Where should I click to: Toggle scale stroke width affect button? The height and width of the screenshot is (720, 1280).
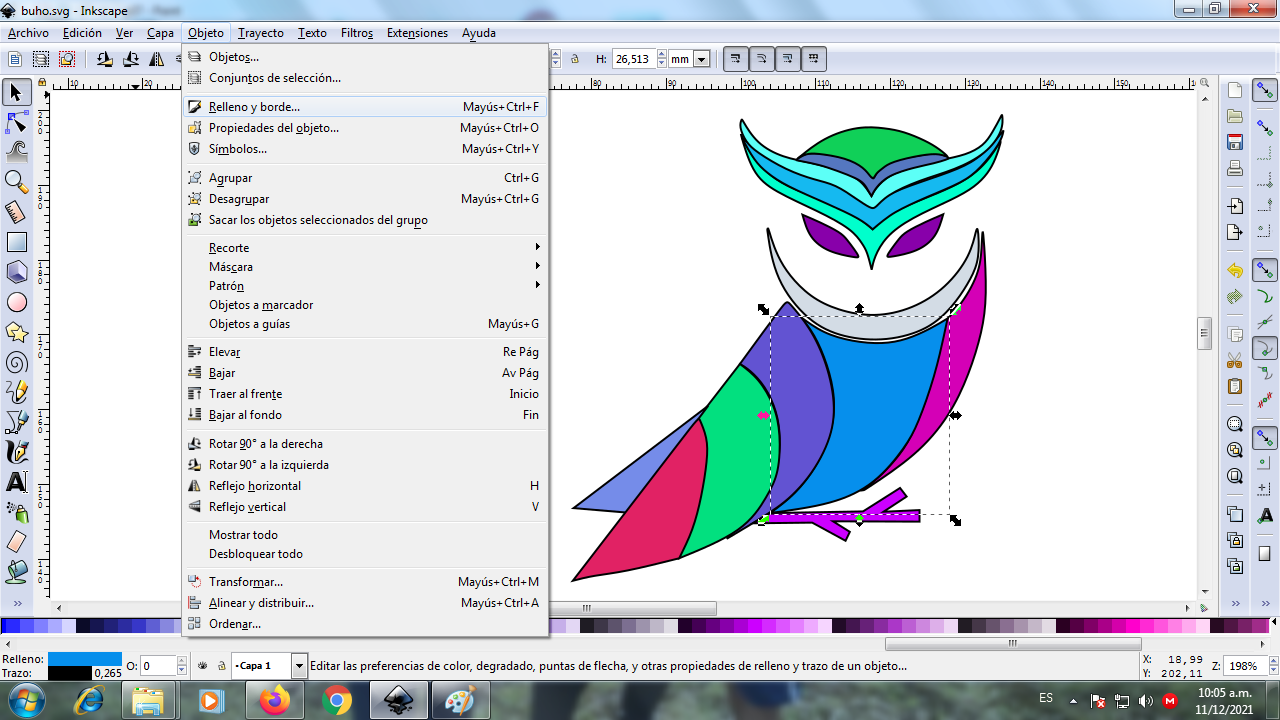point(736,59)
